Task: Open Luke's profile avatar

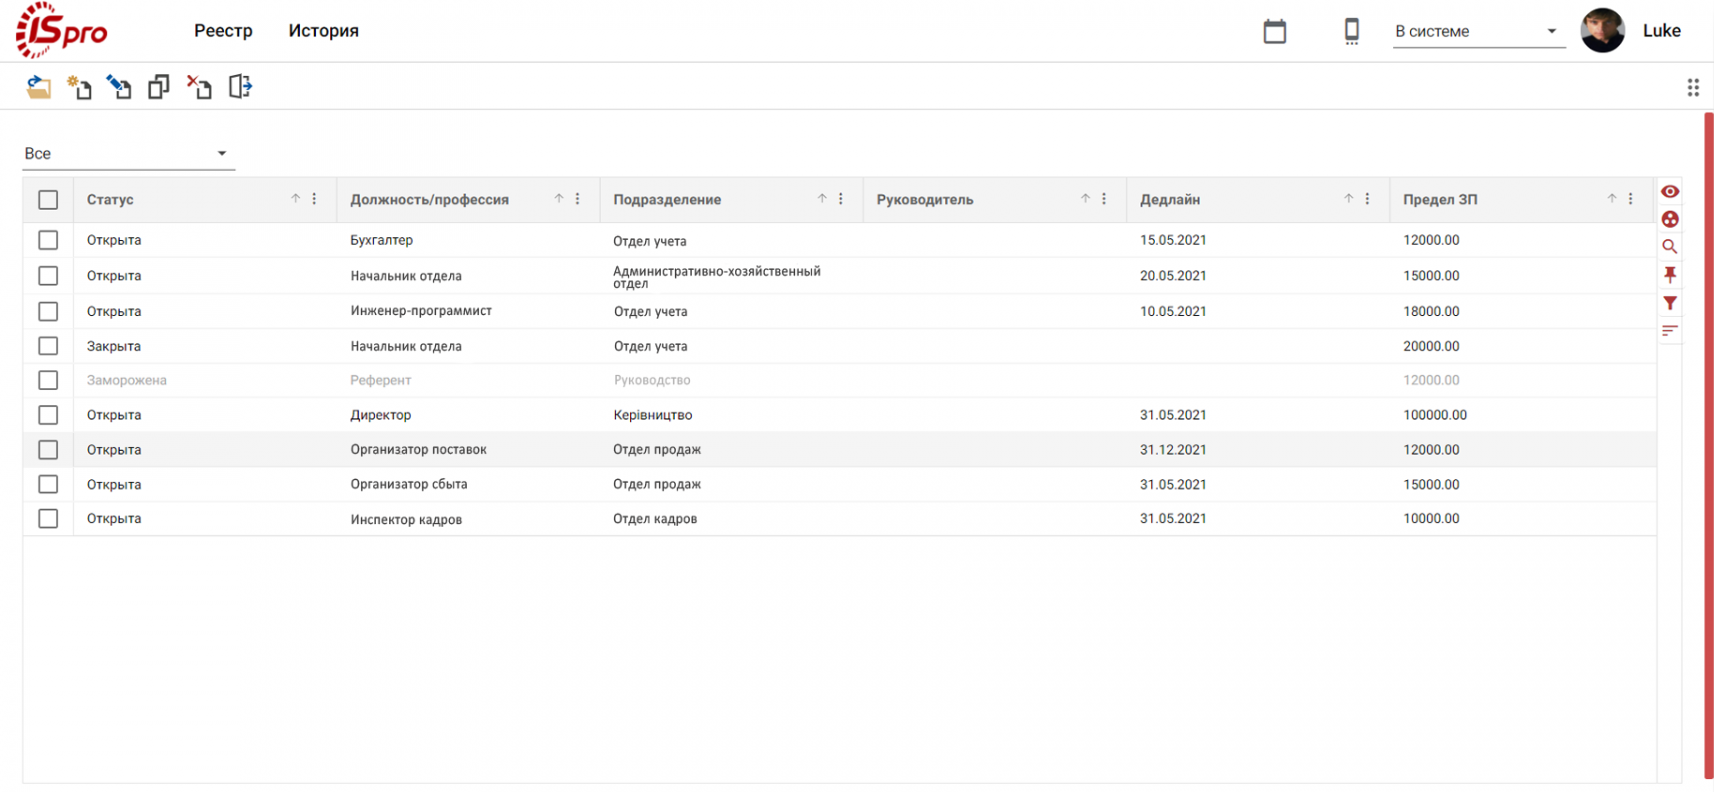Action: (1602, 30)
